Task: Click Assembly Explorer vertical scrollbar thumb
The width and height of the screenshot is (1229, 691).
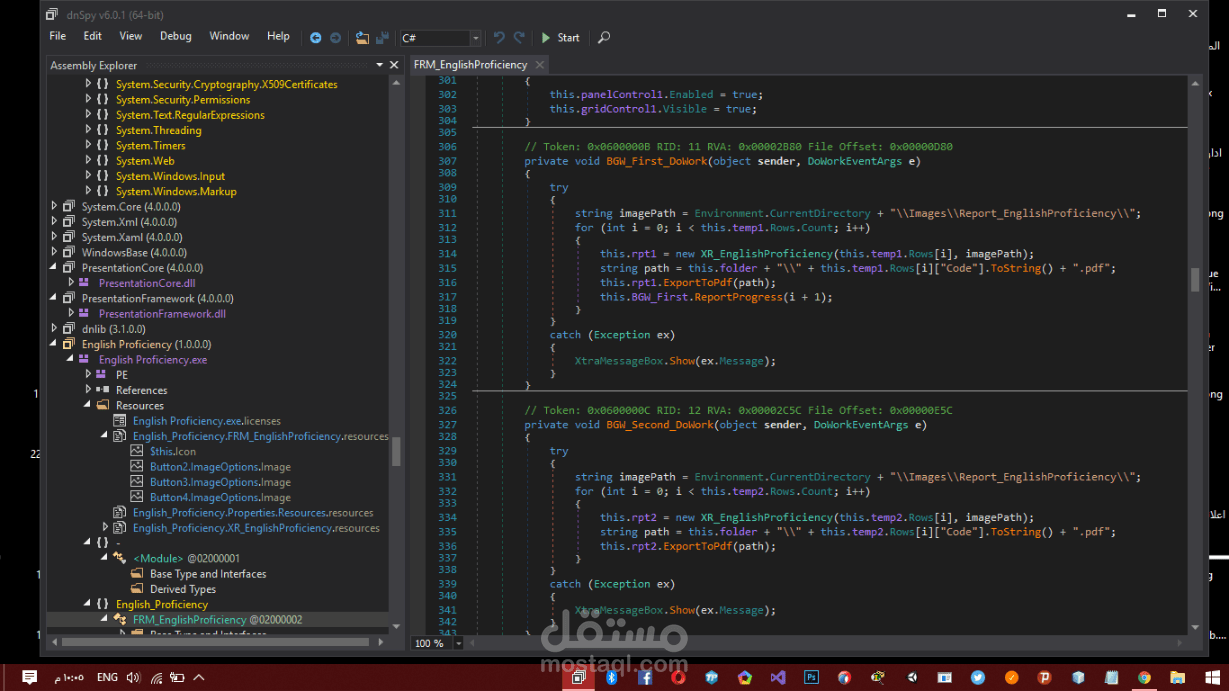Action: click(x=396, y=450)
